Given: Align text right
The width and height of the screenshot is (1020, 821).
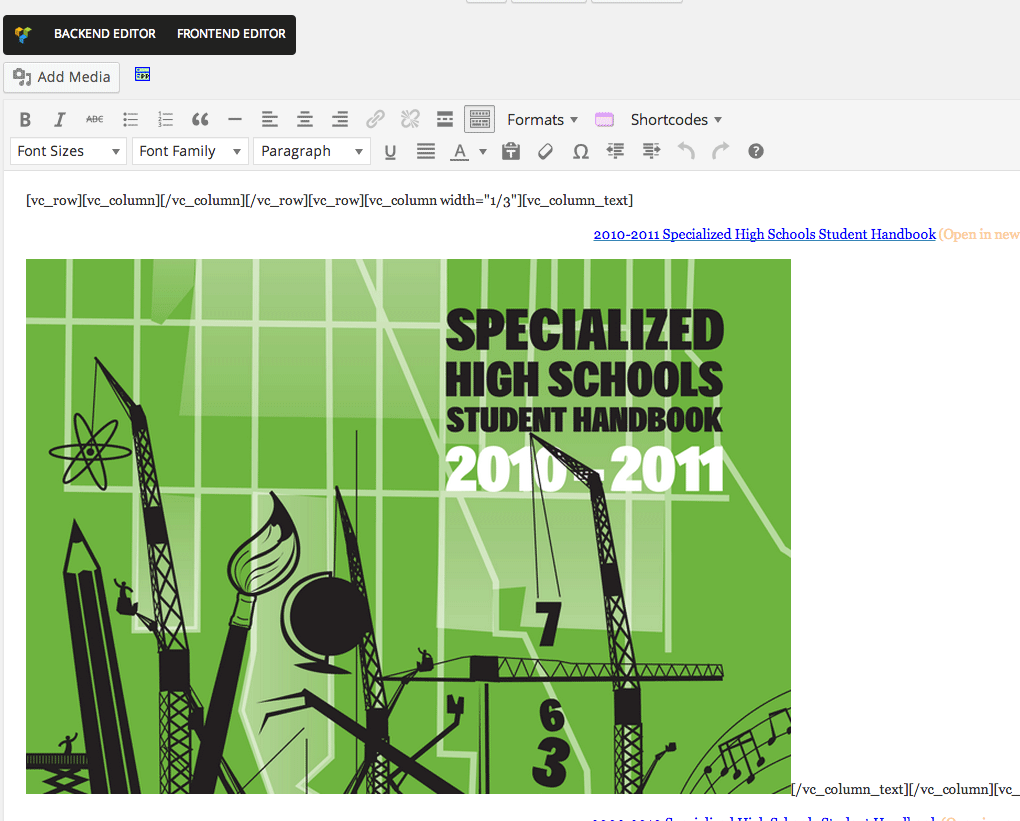Looking at the screenshot, I should coord(340,120).
